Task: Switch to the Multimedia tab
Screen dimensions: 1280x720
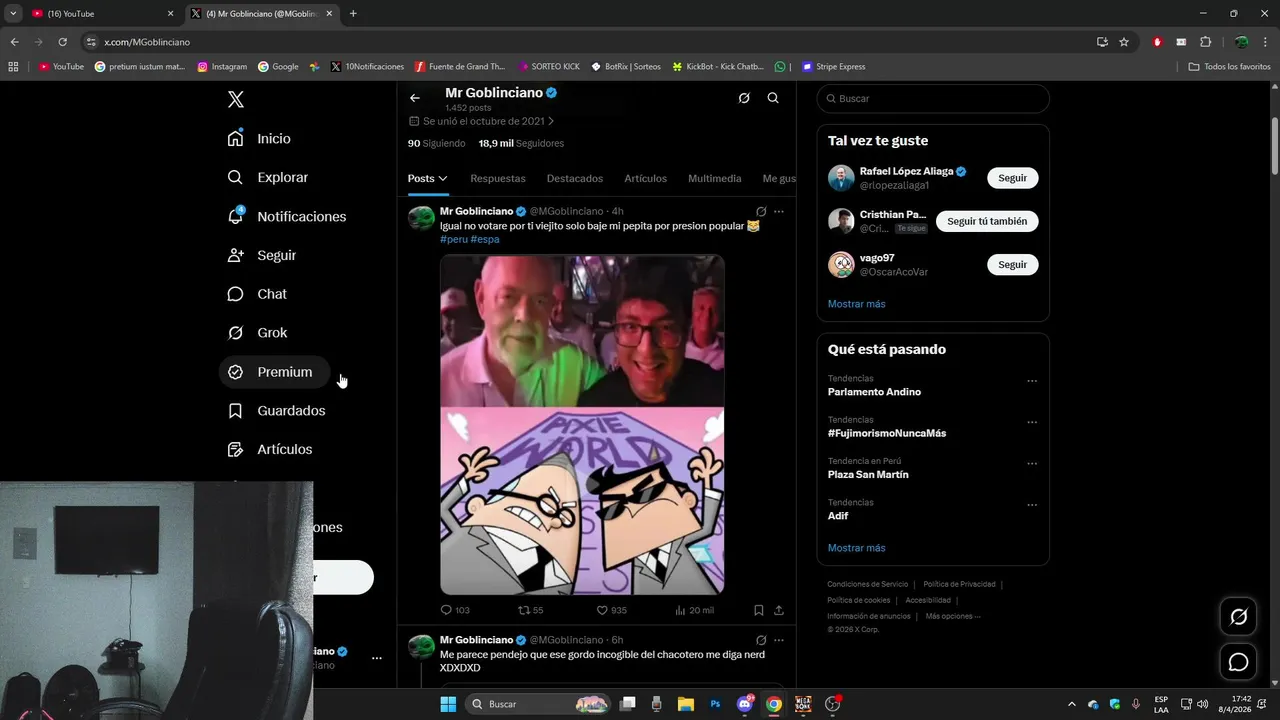Action: tap(715, 179)
